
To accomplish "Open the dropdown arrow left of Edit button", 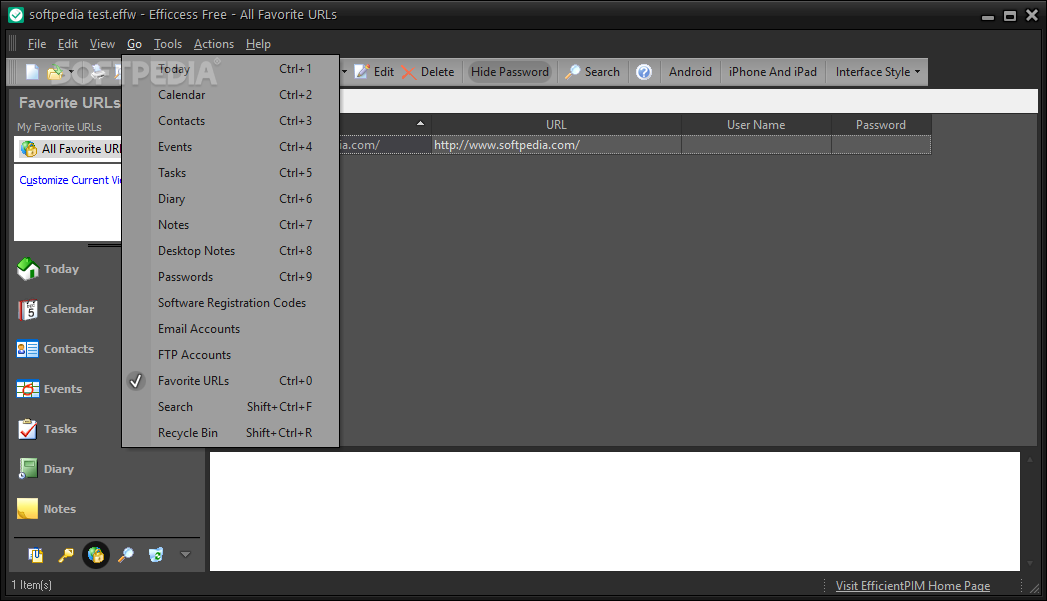I will [345, 72].
